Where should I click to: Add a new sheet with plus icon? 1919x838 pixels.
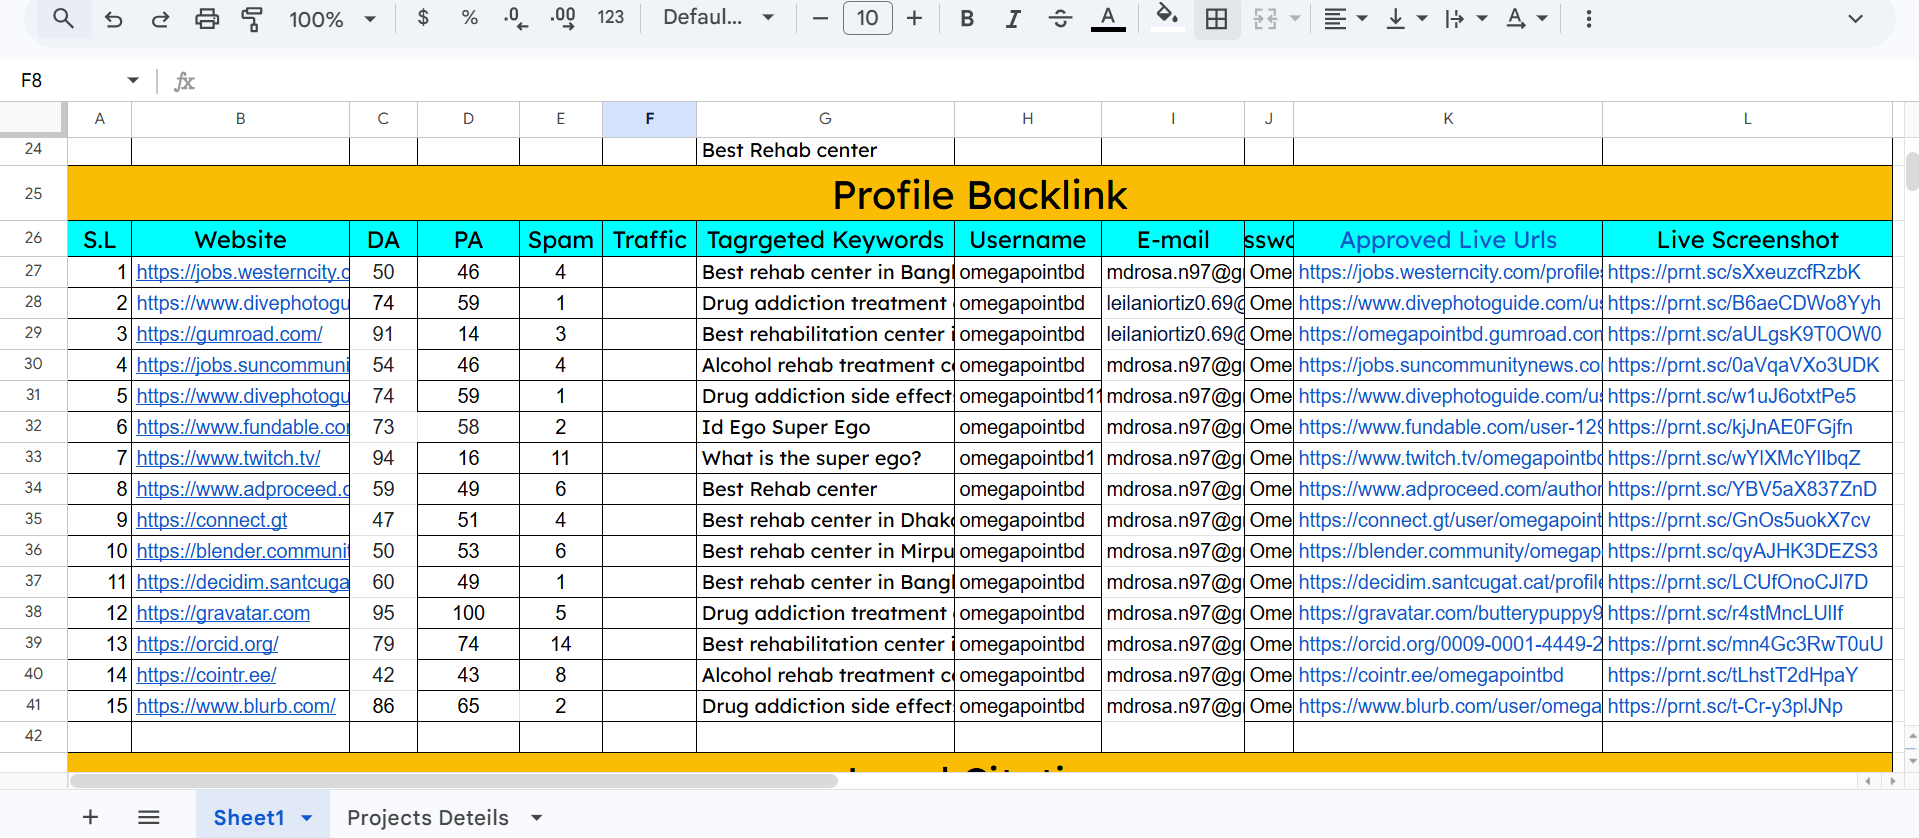click(90, 817)
